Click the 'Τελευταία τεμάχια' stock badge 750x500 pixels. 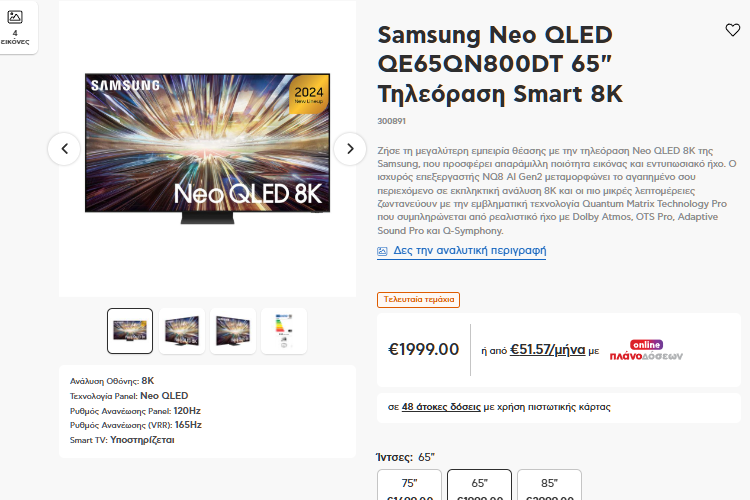pyautogui.click(x=418, y=299)
